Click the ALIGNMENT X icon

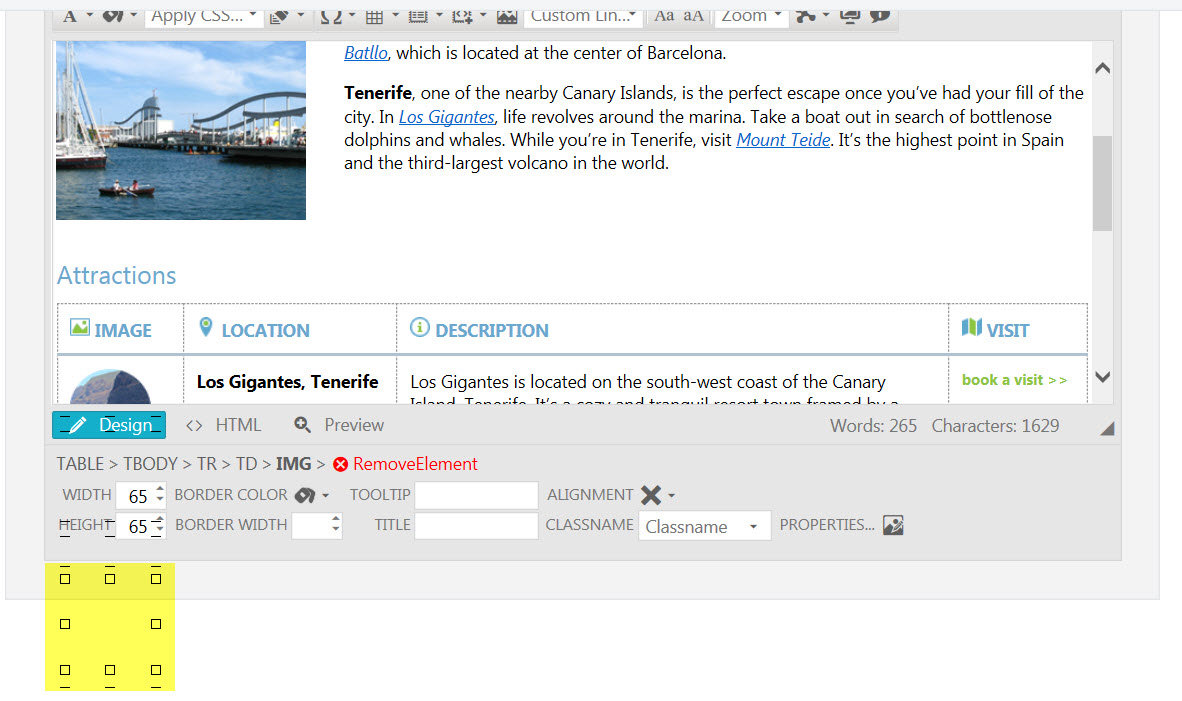tap(651, 495)
